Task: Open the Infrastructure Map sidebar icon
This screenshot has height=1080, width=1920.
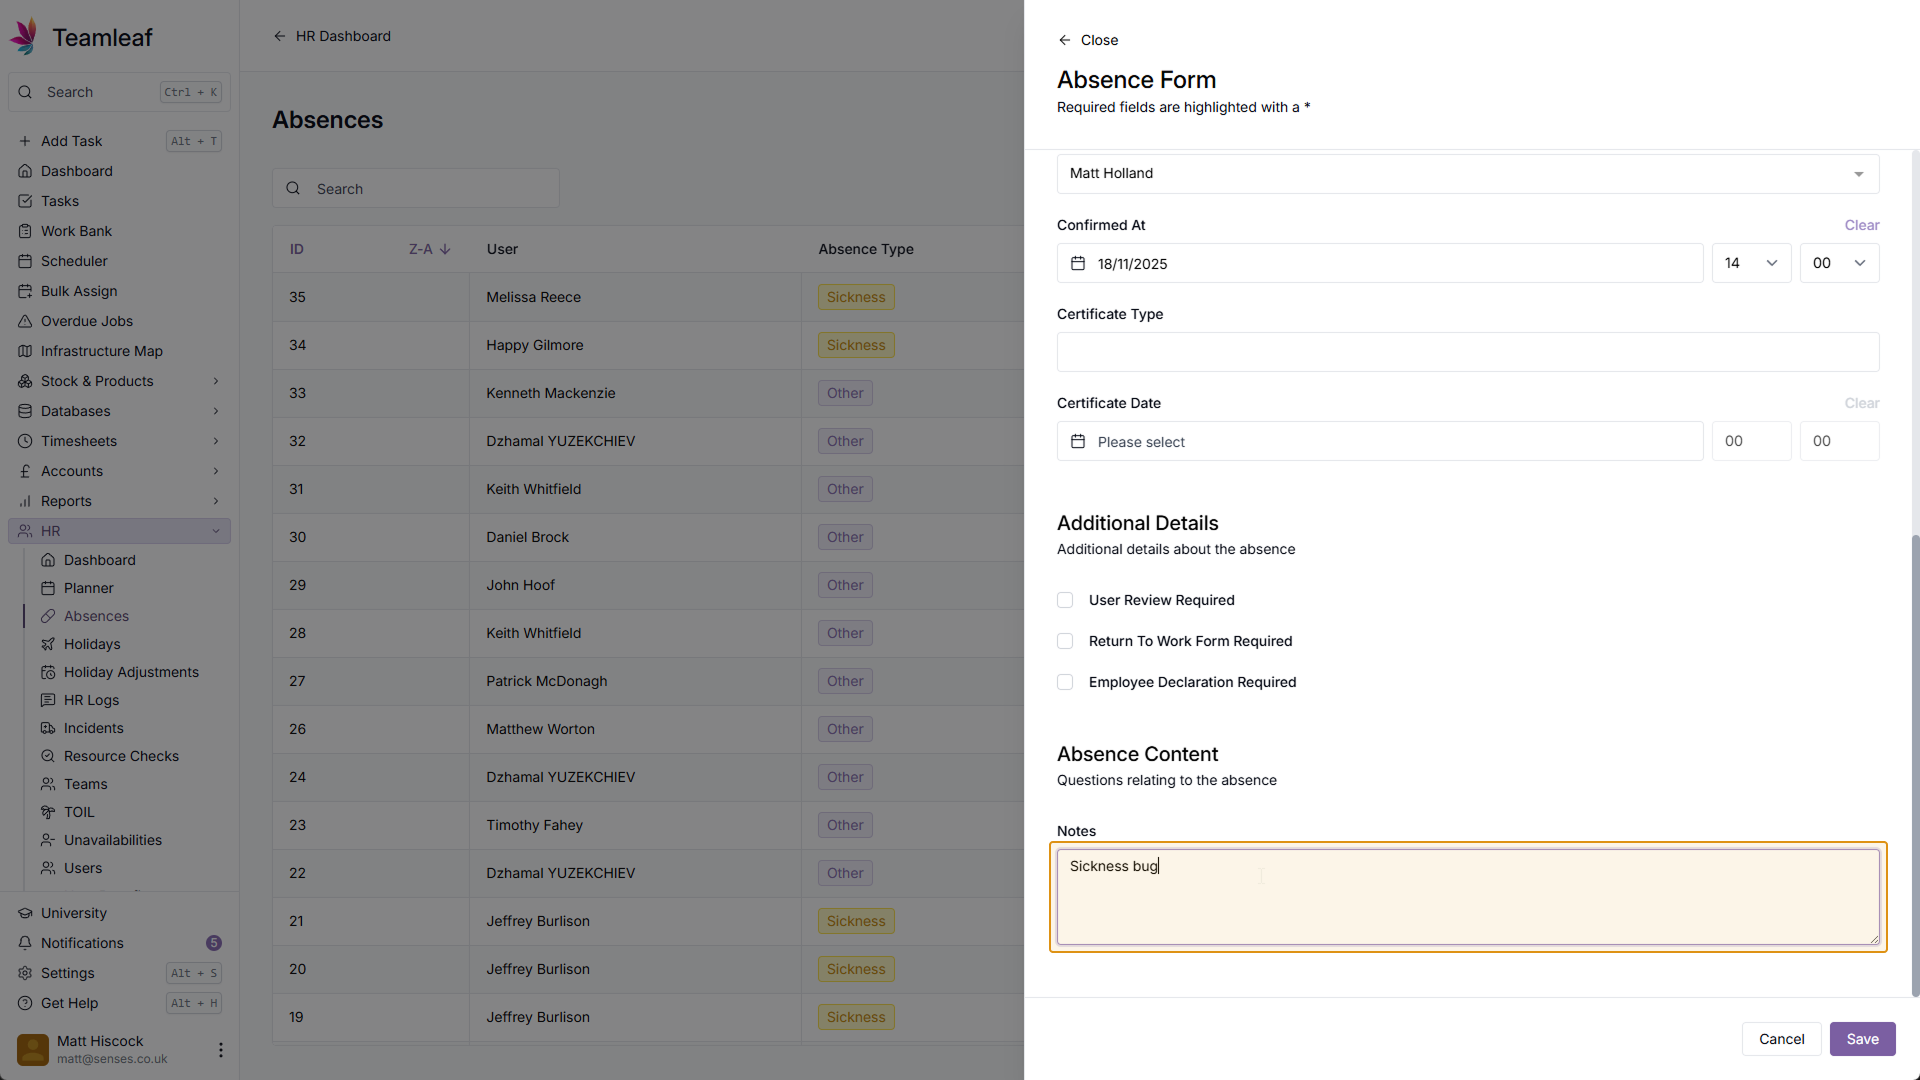Action: tap(25, 351)
